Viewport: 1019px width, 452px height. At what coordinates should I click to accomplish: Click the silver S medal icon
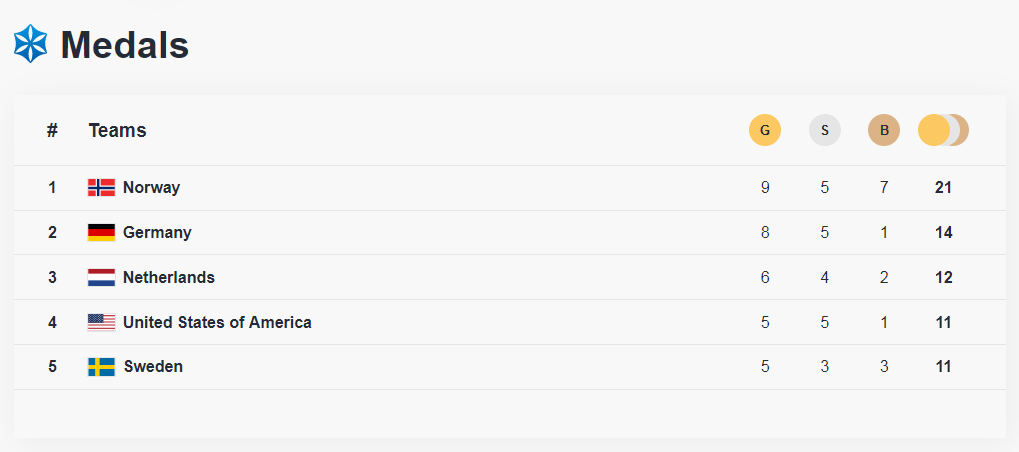(x=825, y=130)
